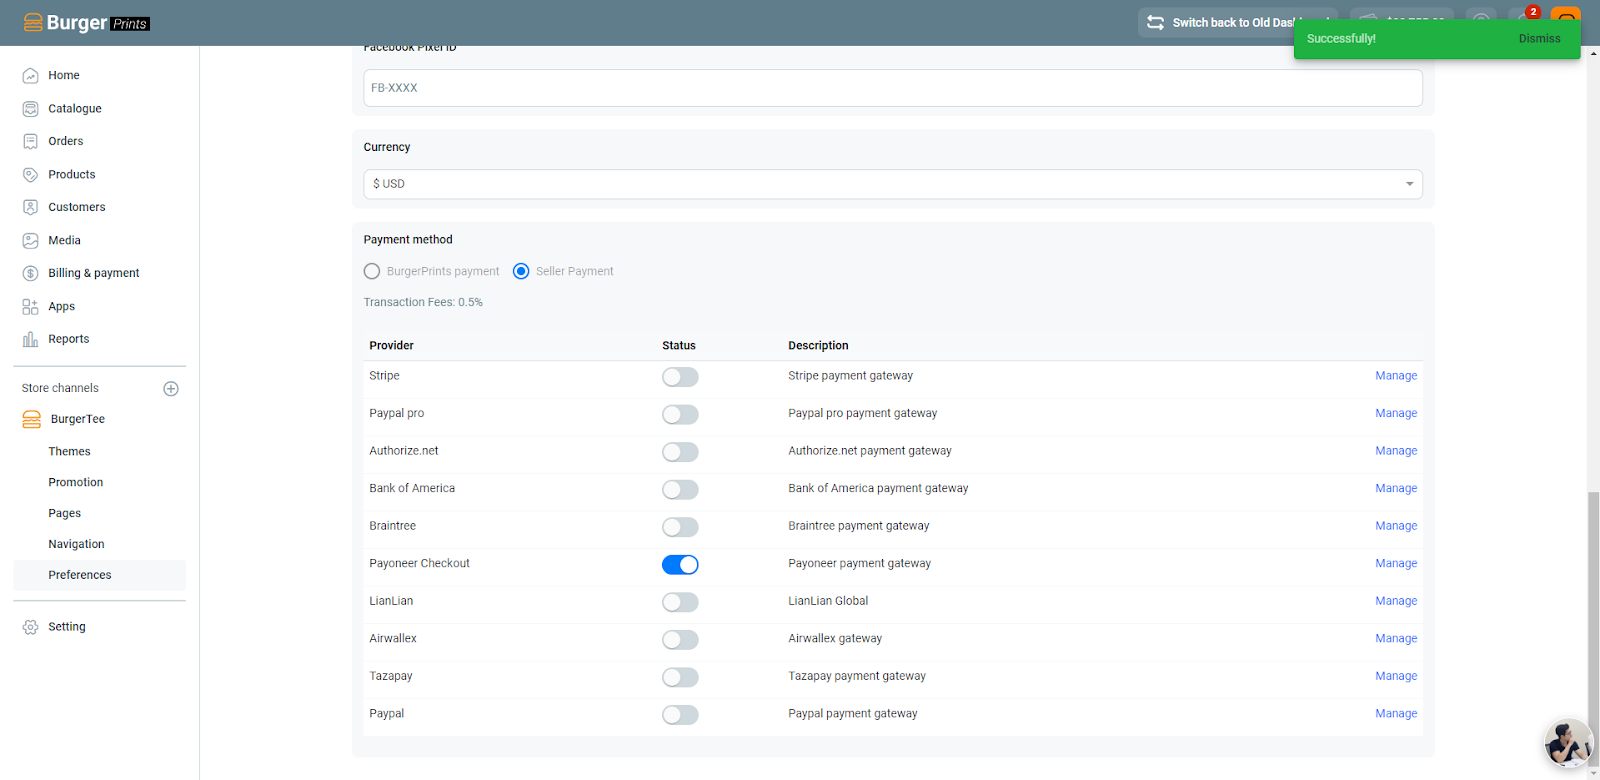Manage the LianLian Global gateway
Viewport: 1600px width, 780px height.
coord(1396,601)
